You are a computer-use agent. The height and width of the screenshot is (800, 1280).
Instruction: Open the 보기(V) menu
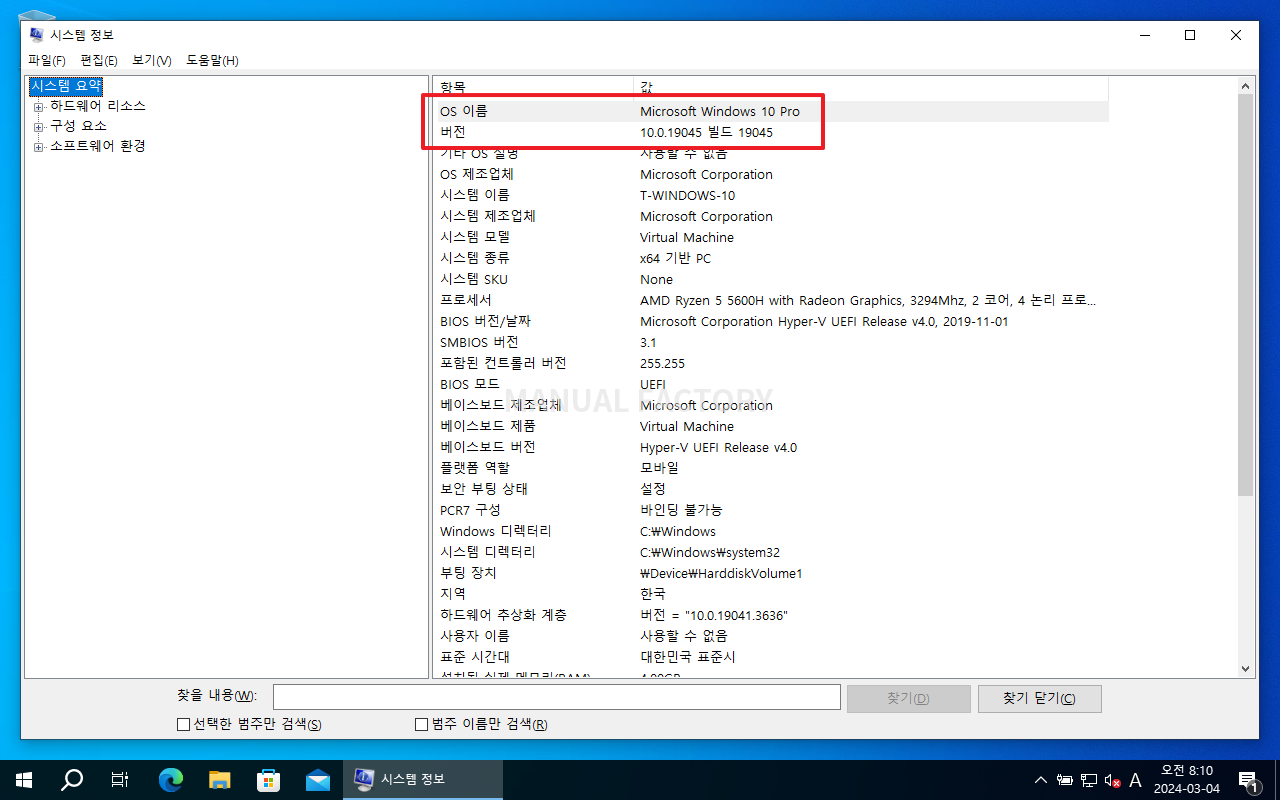pyautogui.click(x=152, y=60)
